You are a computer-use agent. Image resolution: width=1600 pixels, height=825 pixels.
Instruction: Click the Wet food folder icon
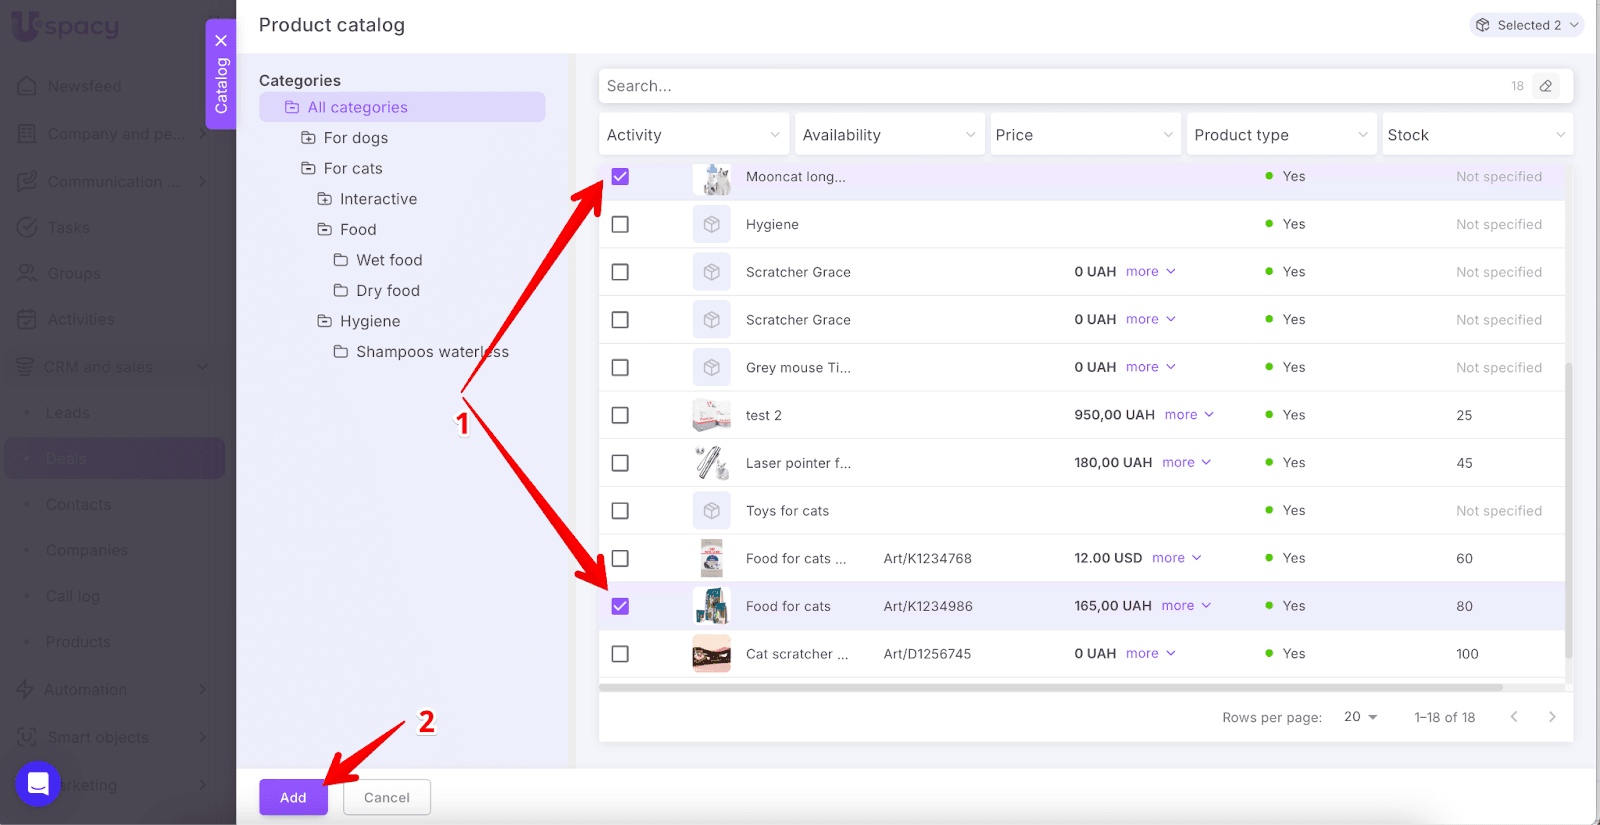tap(341, 260)
